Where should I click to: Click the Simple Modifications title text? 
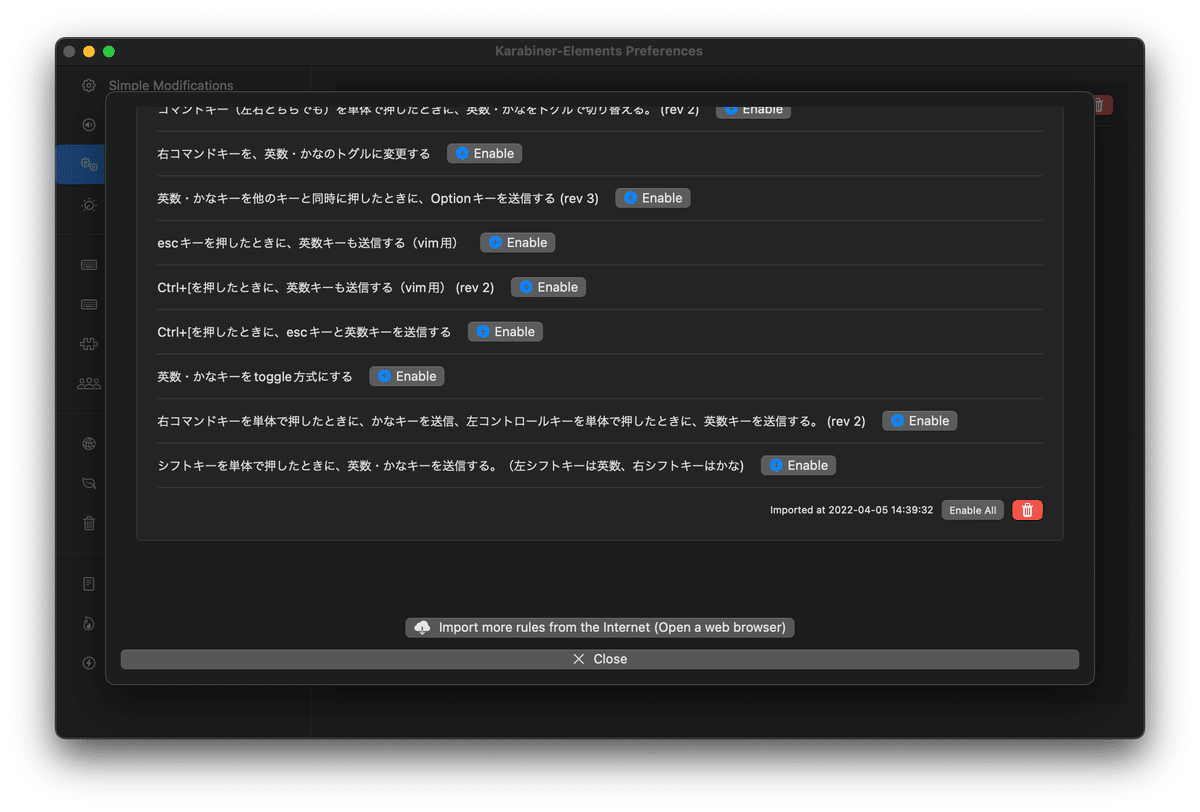[x=171, y=86]
